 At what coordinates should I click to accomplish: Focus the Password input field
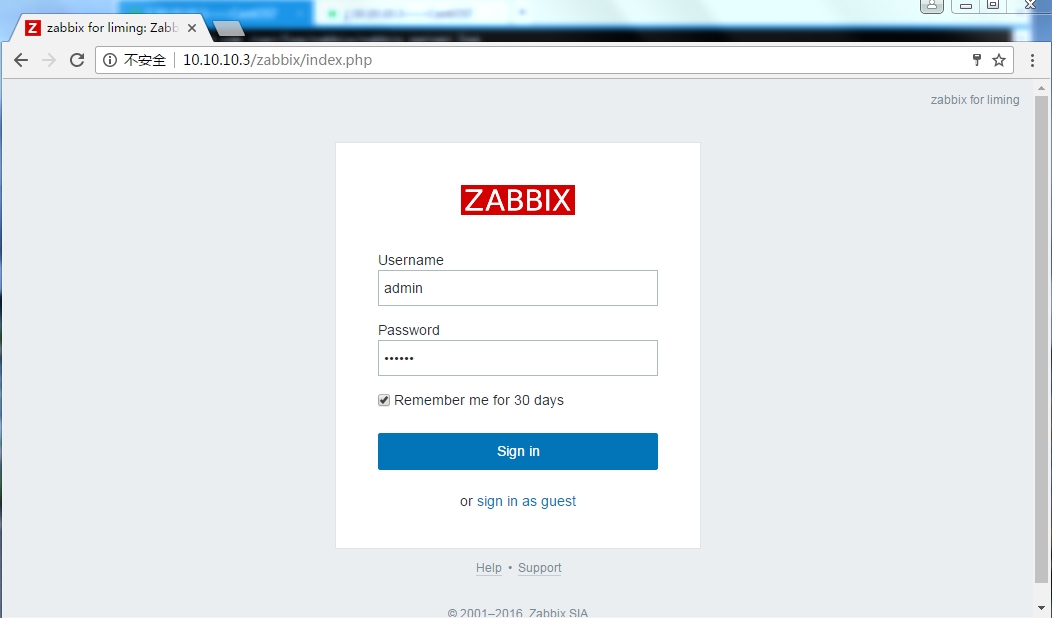coord(517,358)
